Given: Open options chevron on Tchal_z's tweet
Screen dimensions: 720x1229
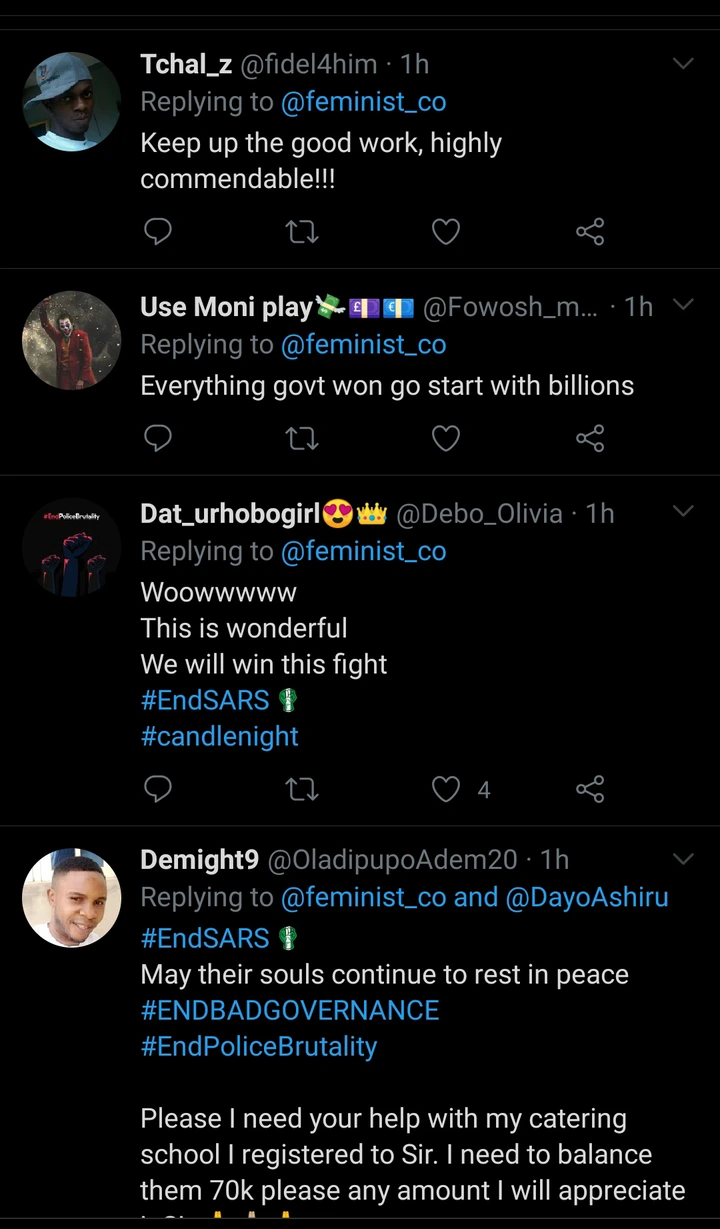Looking at the screenshot, I should click(x=683, y=65).
